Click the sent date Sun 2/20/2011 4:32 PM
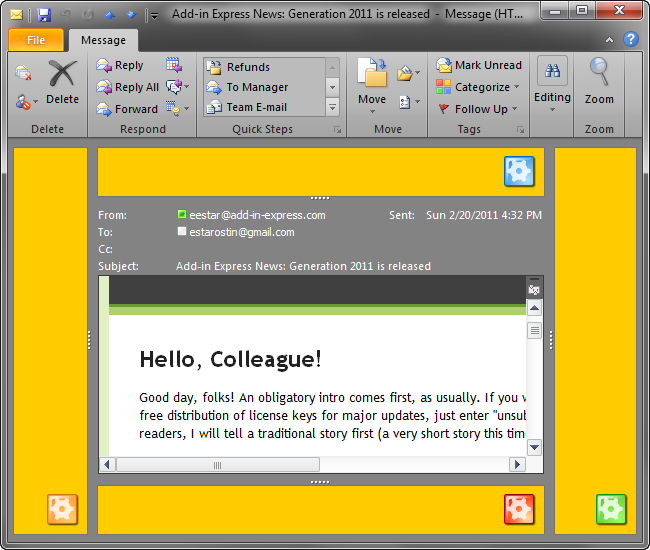Screen dimensions: 650x550 click(484, 215)
